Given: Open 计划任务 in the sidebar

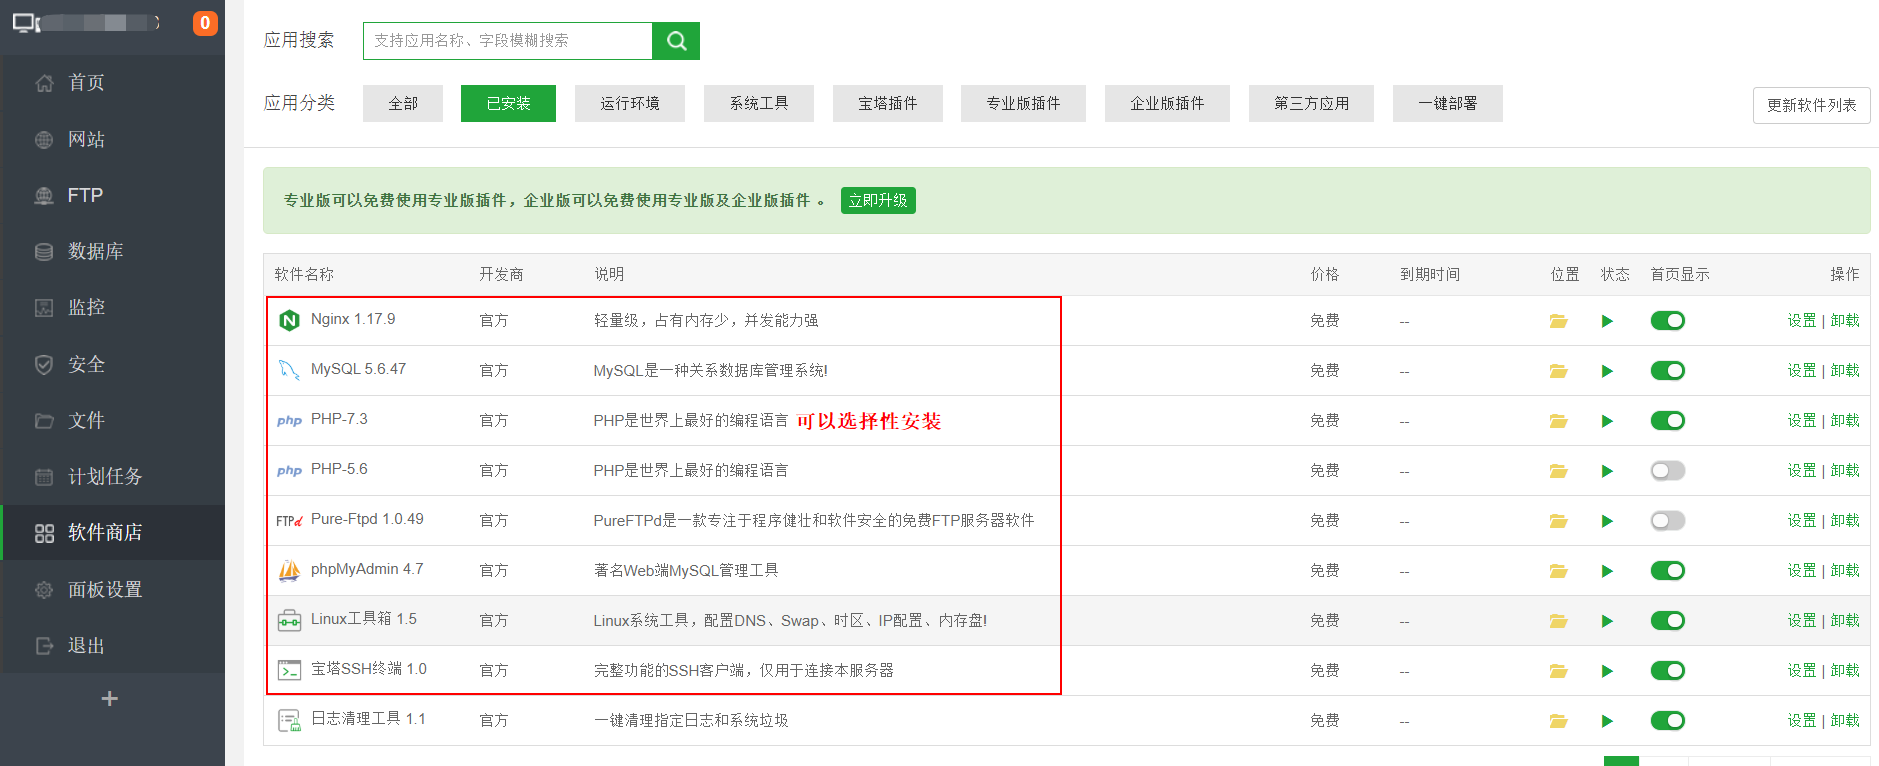Looking at the screenshot, I should point(112,476).
